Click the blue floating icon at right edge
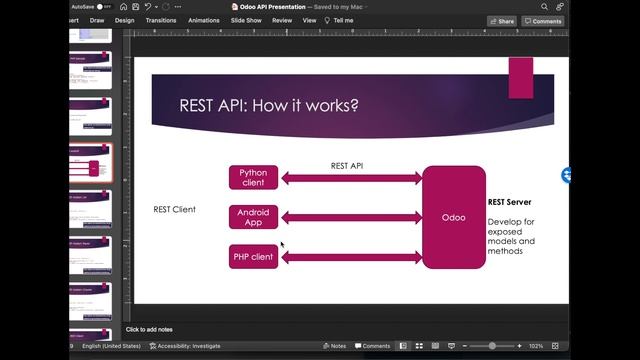The width and height of the screenshot is (640, 360). tap(566, 175)
